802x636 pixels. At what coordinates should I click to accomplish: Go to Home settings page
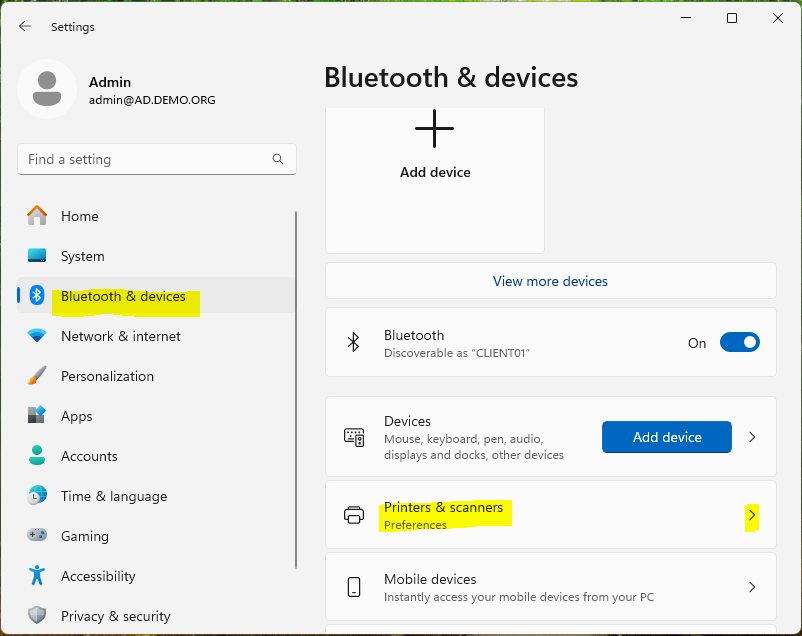click(156, 216)
